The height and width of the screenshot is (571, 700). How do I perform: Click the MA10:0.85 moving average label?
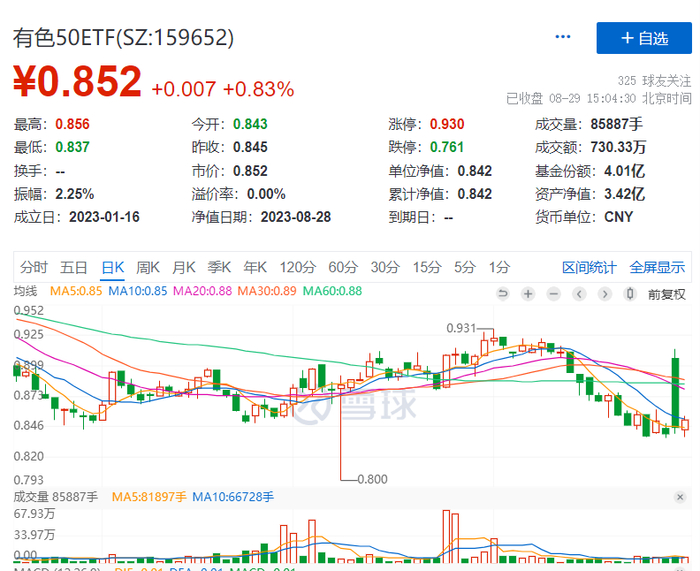point(138,291)
